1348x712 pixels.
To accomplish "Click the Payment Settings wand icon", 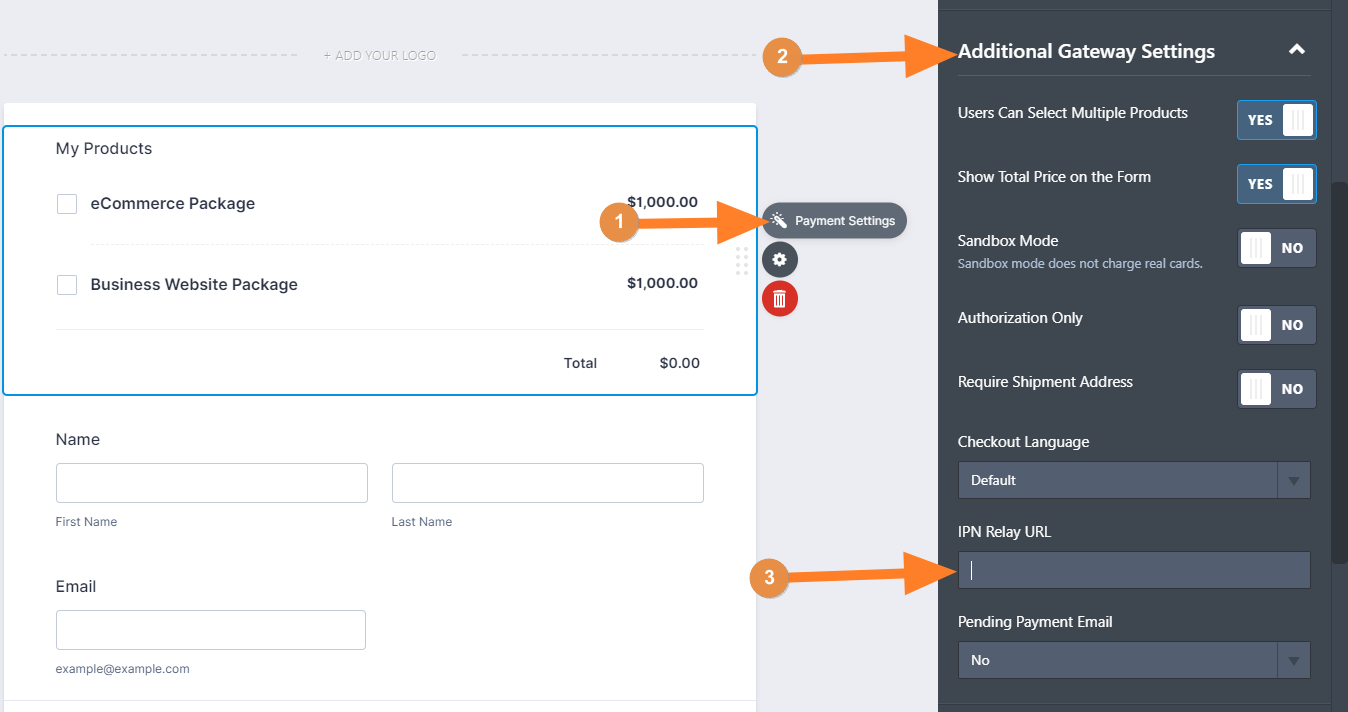I will (x=779, y=220).
